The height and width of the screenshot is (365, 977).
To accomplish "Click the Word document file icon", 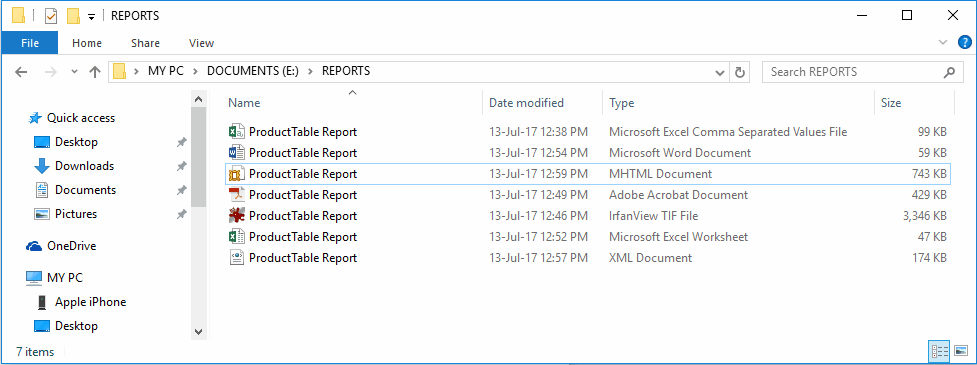I will [x=237, y=153].
